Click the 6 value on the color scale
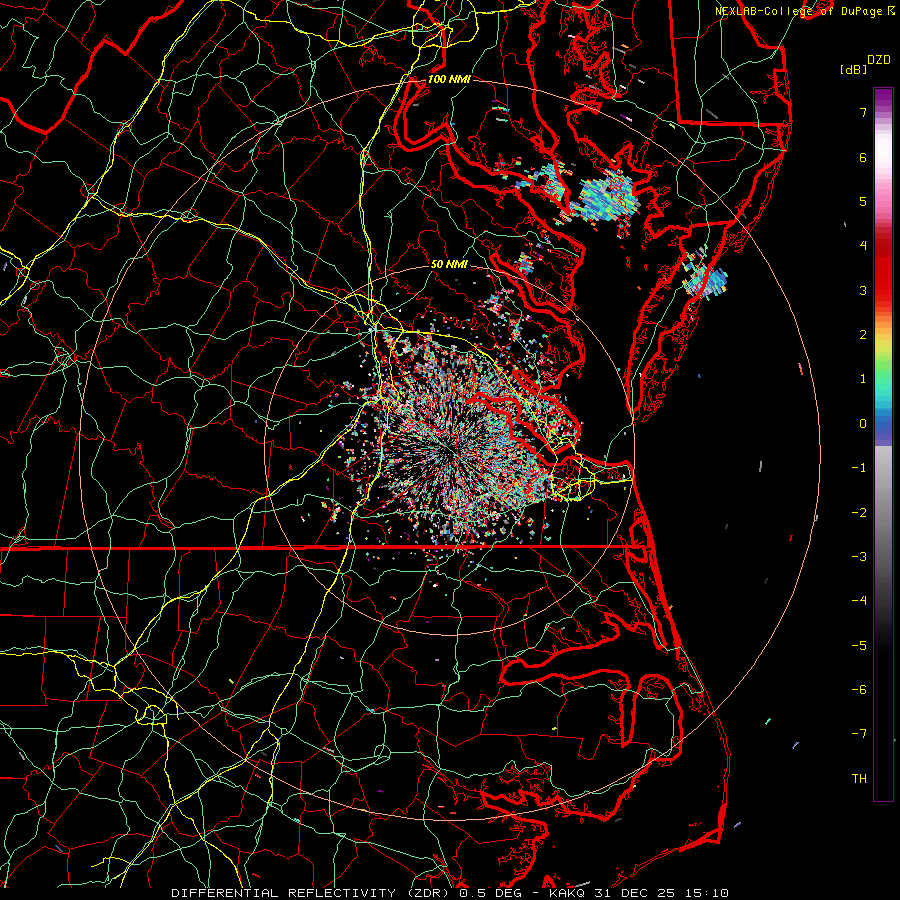Viewport: 900px width, 900px height. [x=863, y=157]
